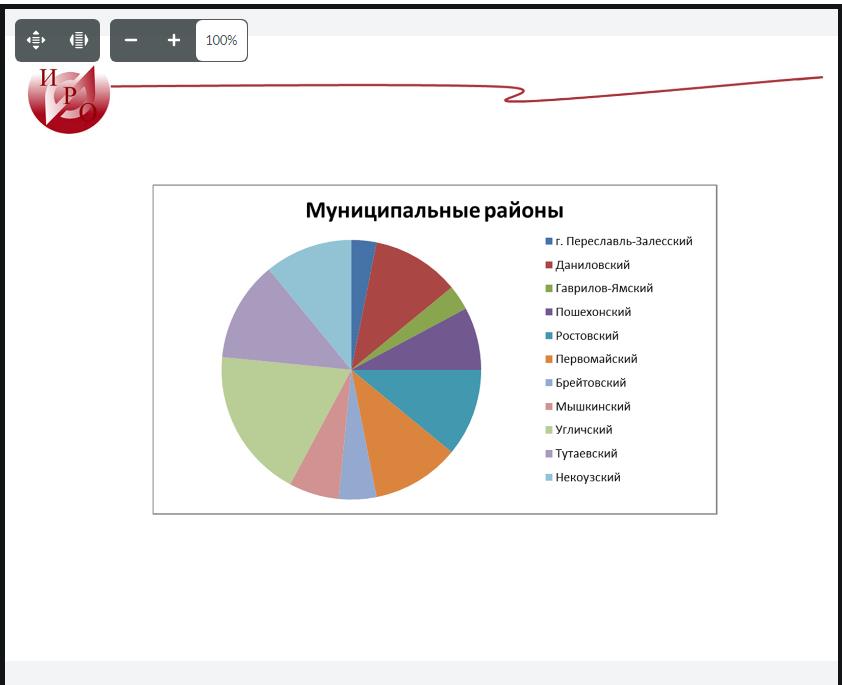The image size is (842, 685).
Task: Zoom in with the plus button
Action: tap(173, 40)
